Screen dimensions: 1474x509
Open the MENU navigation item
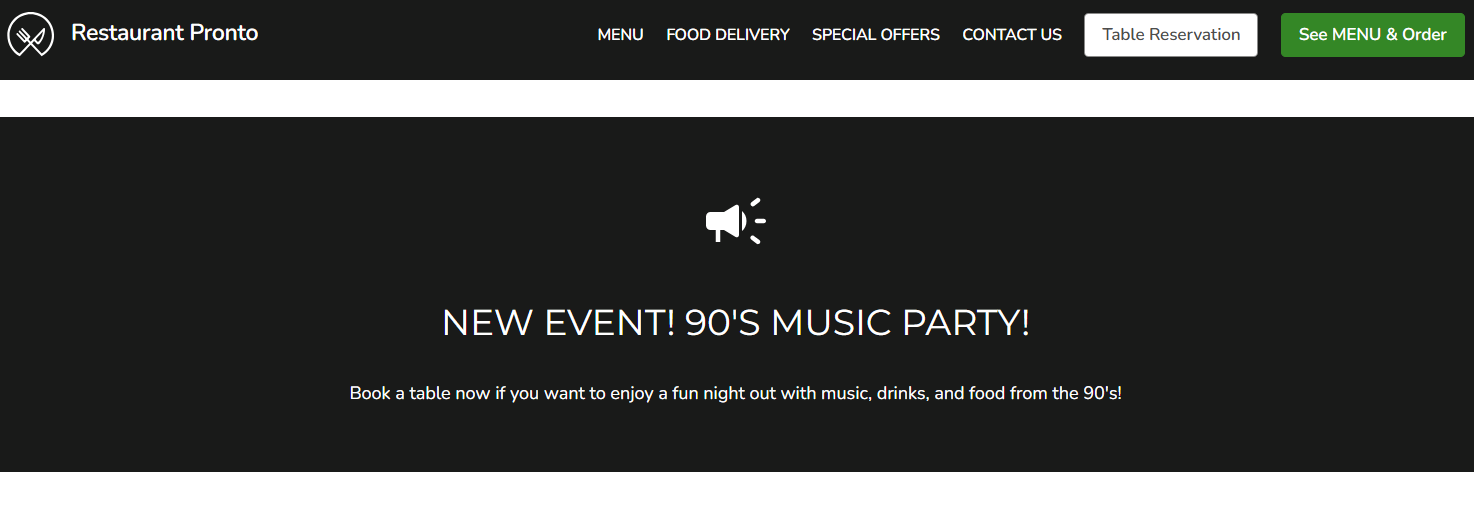[x=620, y=35]
